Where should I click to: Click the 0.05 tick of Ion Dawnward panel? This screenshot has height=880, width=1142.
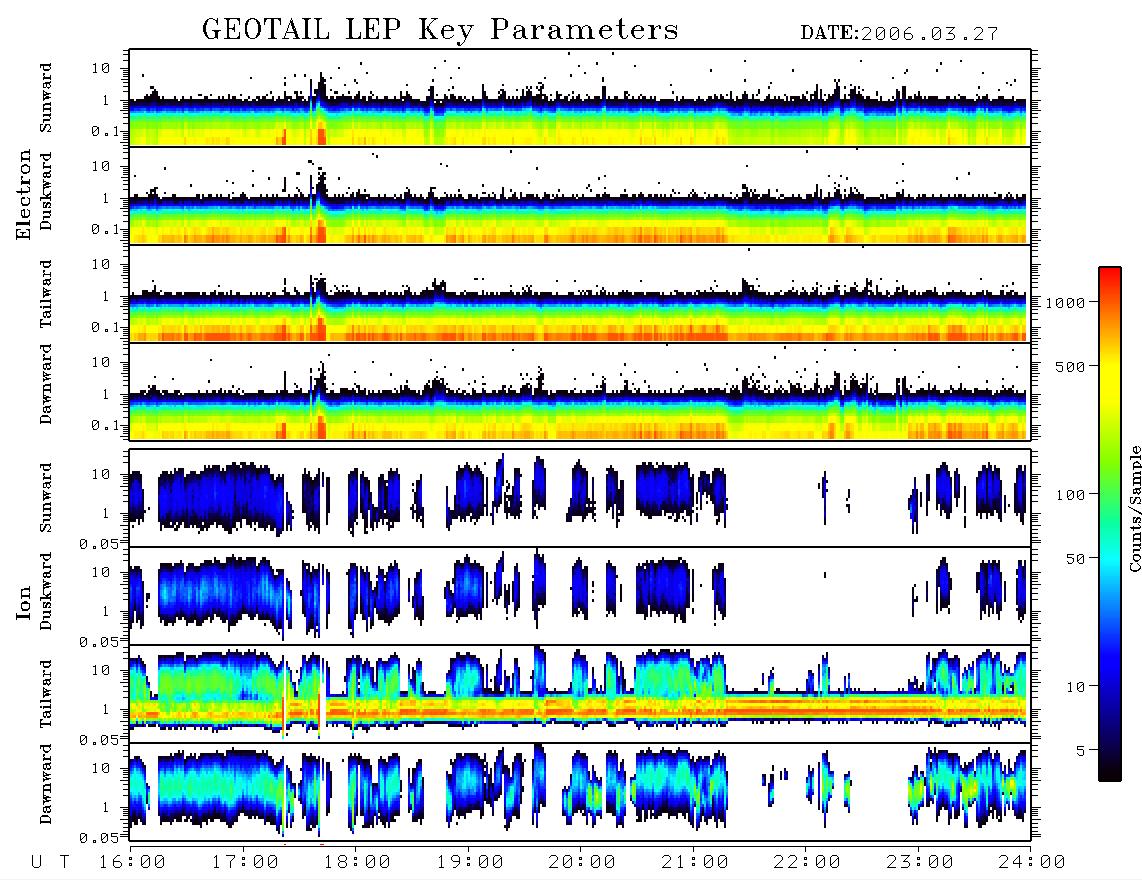pos(99,838)
